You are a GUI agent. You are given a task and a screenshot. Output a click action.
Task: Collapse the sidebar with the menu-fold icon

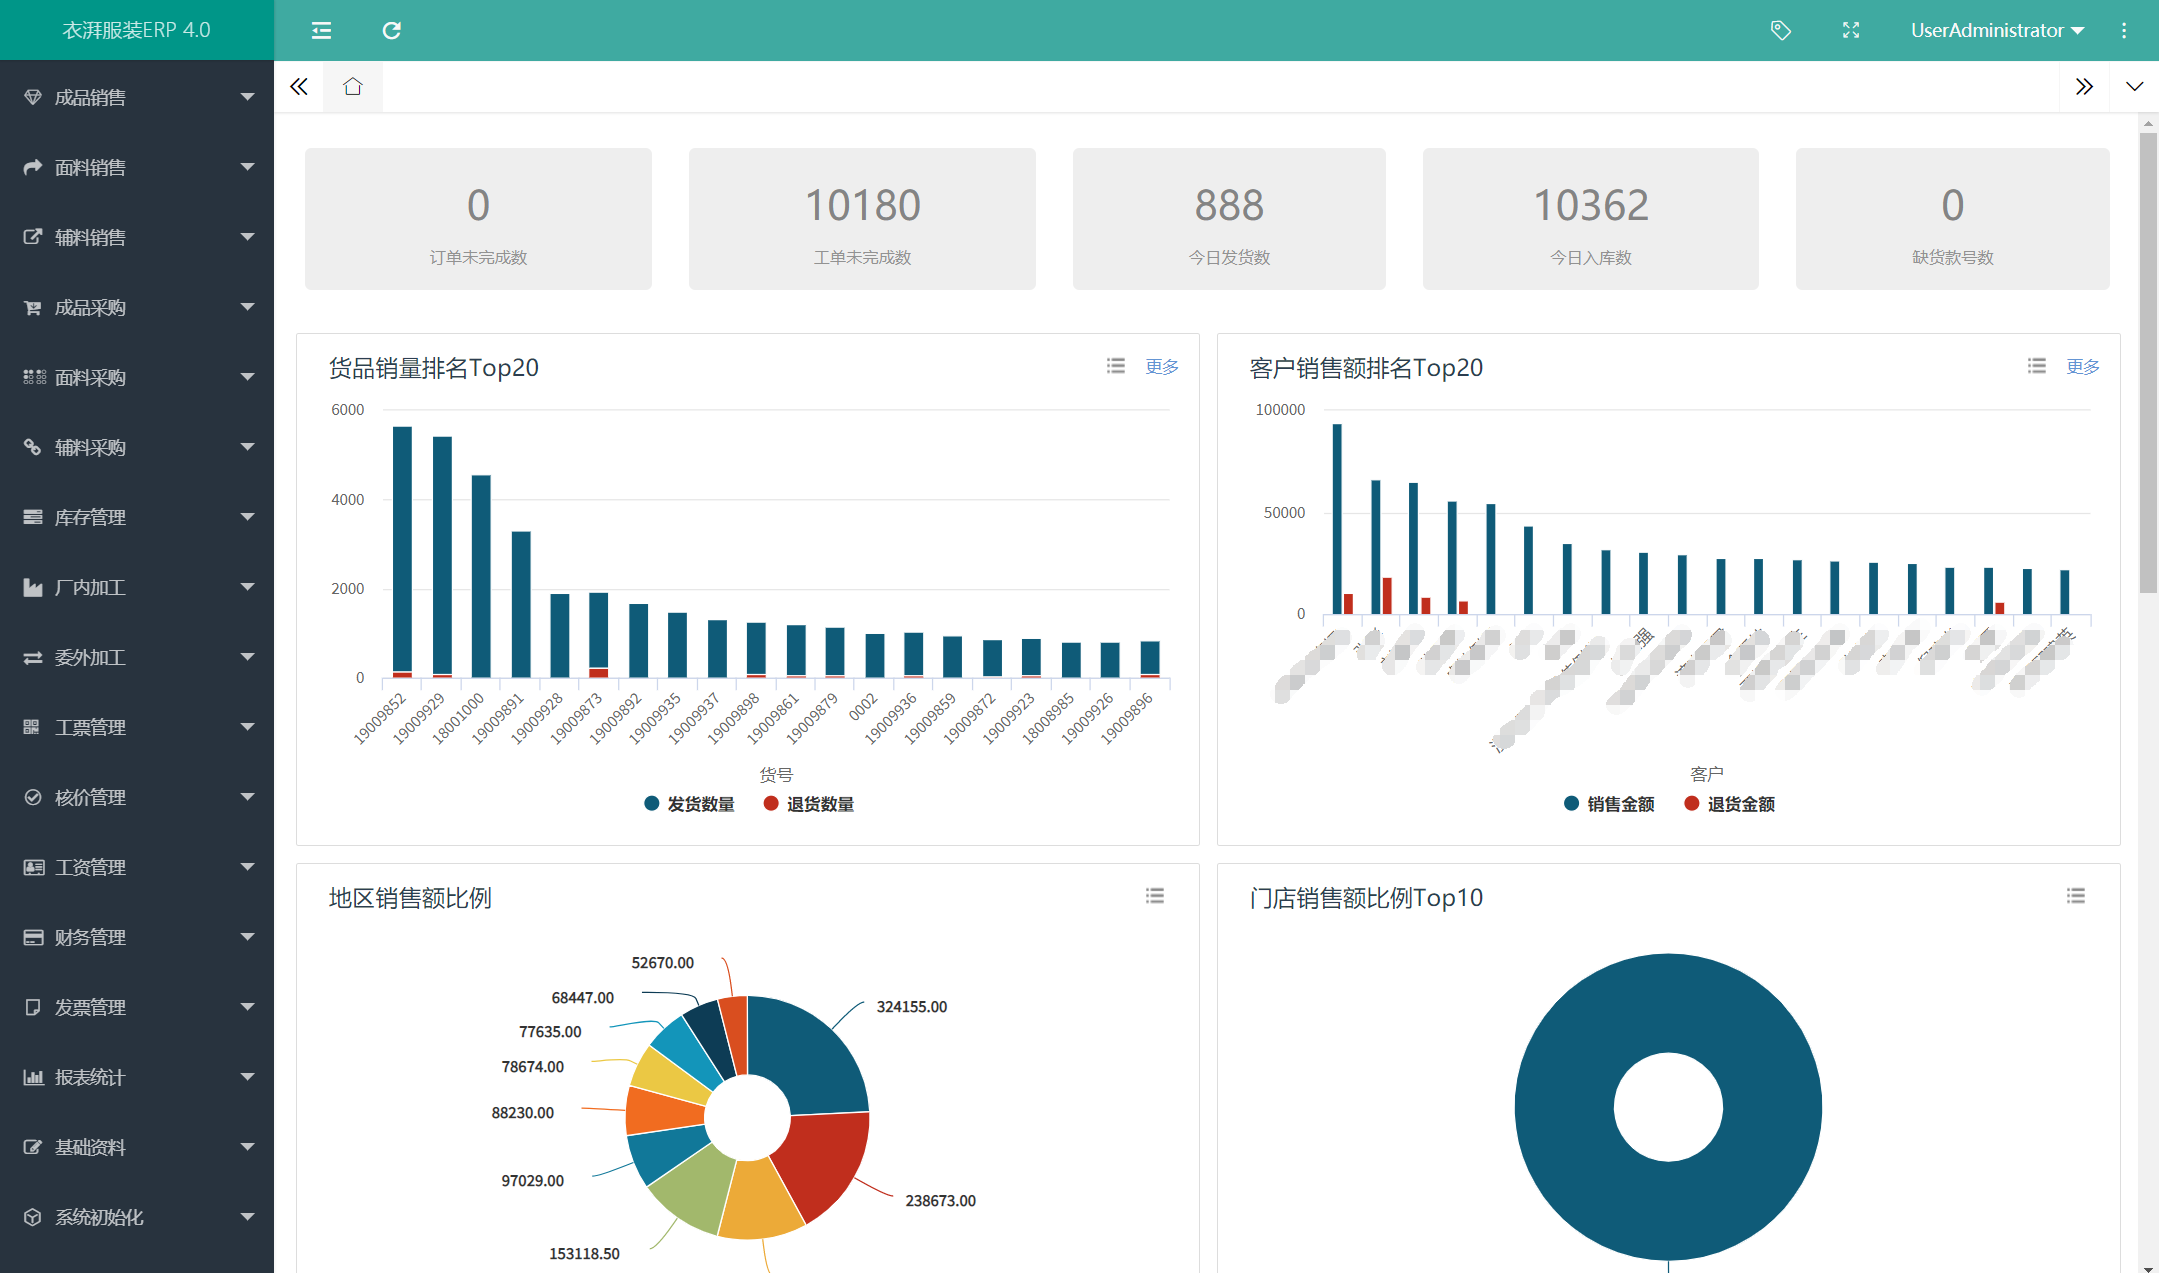321,30
